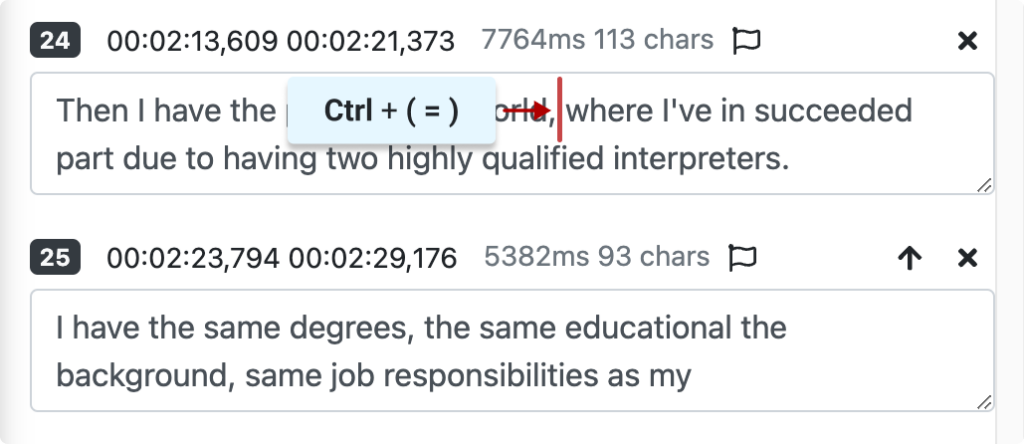
Task: Flag subtitle 24 with the flag icon
Action: (x=747, y=41)
